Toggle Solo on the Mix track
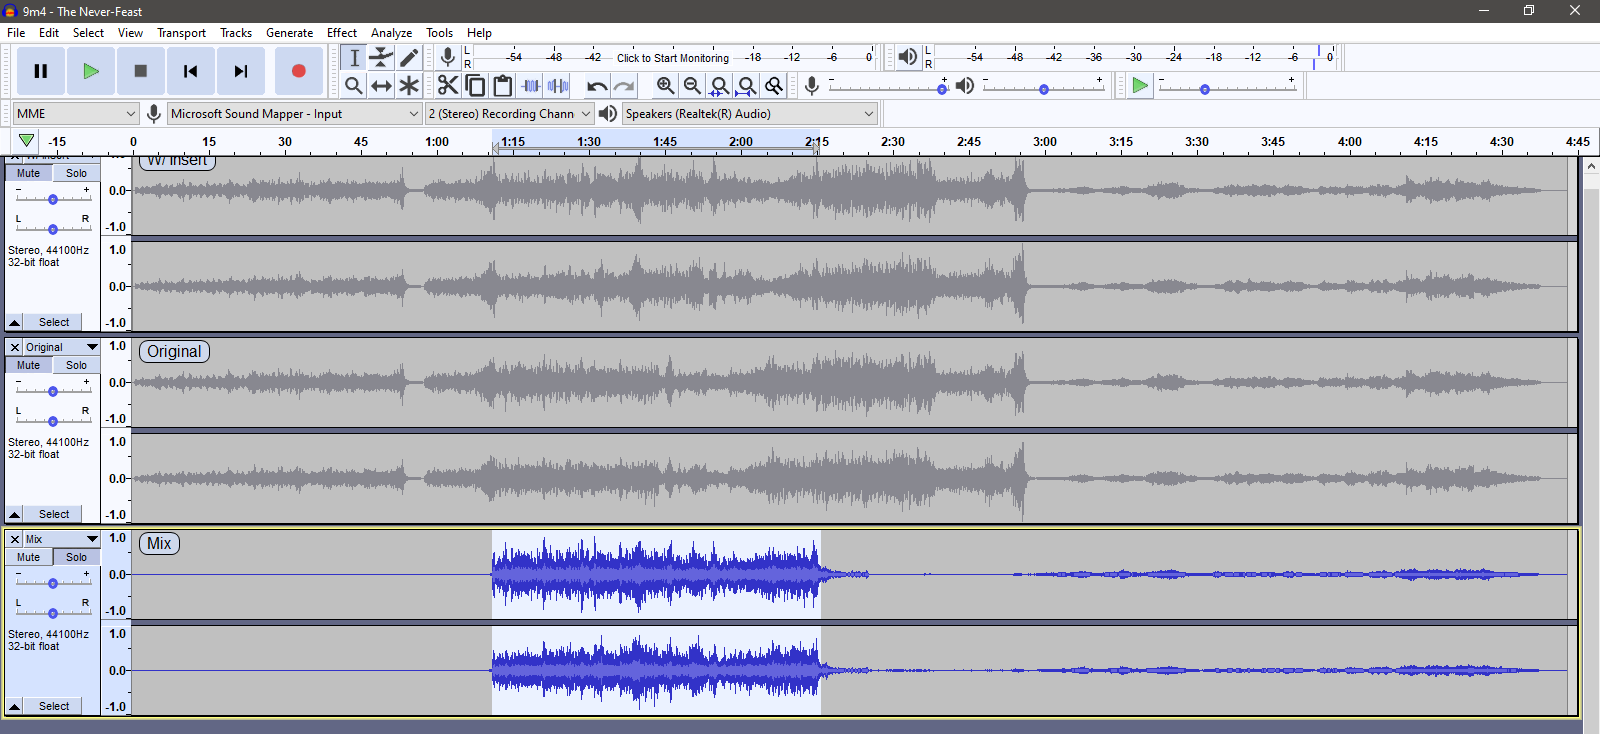The image size is (1600, 734). 77,557
